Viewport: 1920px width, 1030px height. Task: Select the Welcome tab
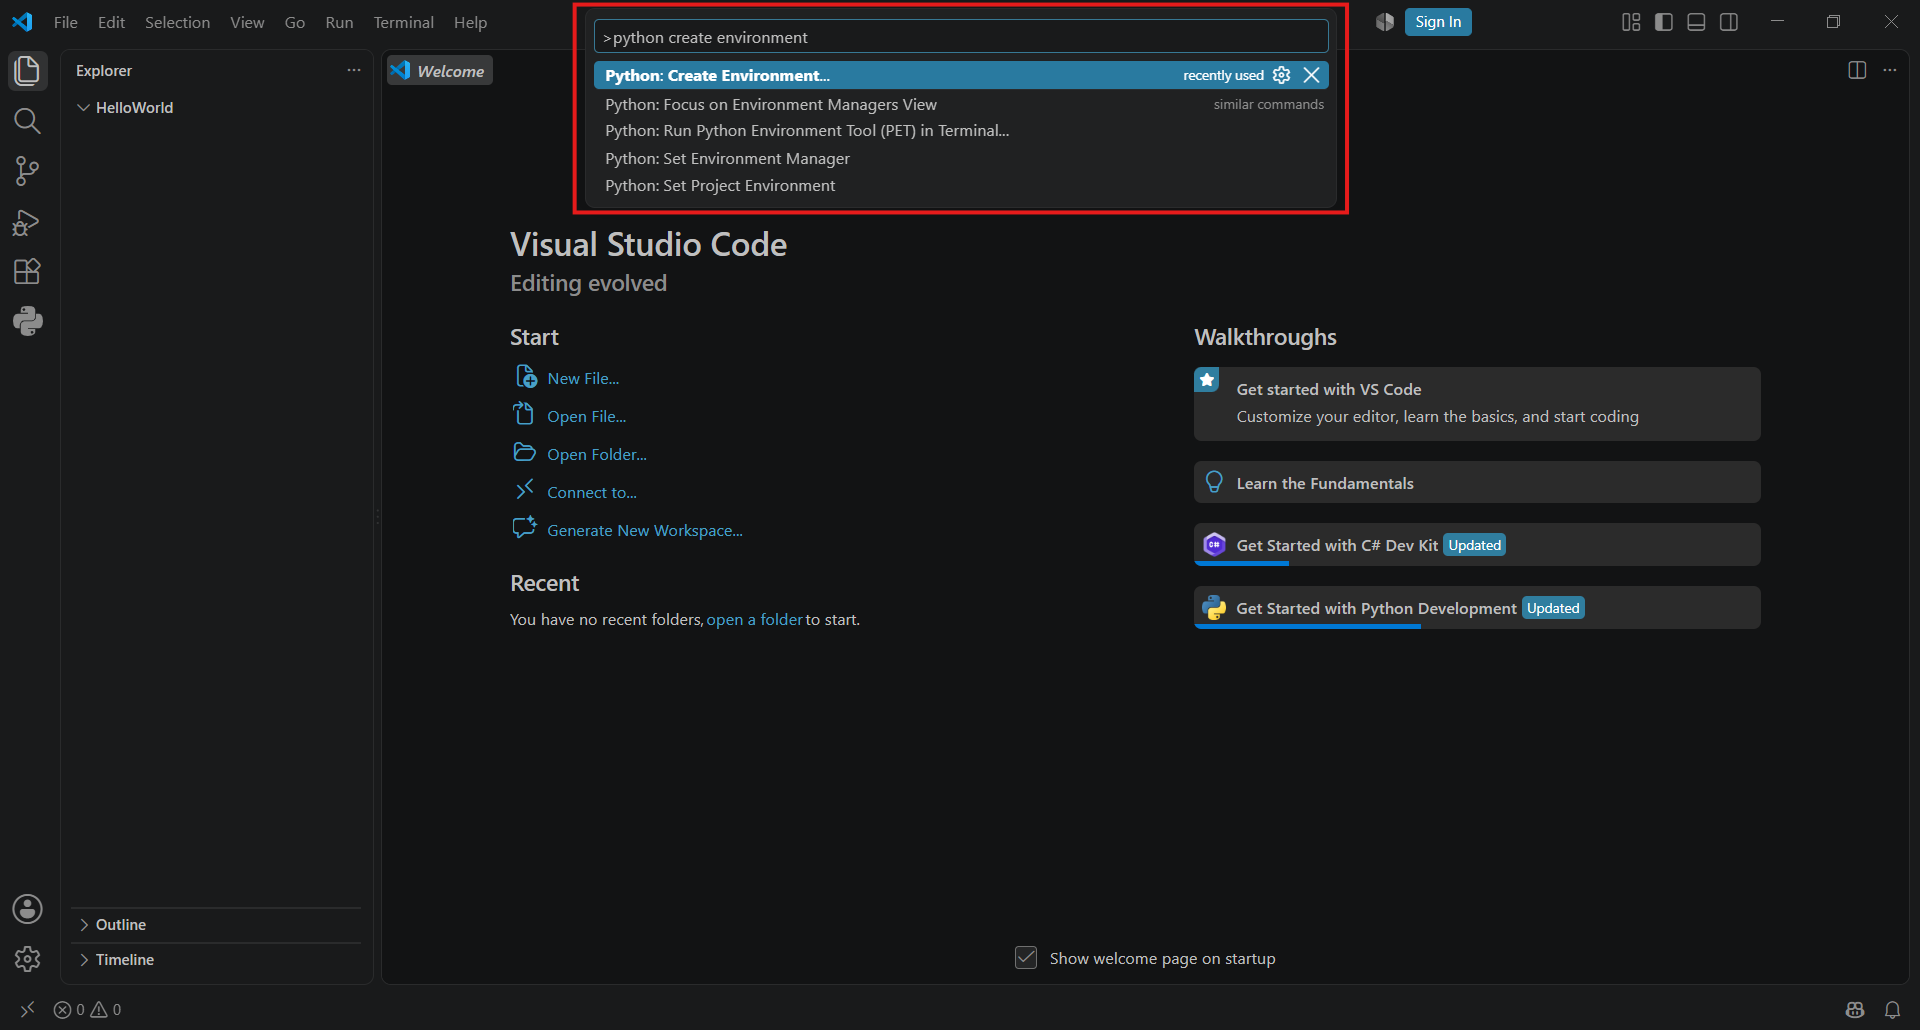pyautogui.click(x=440, y=71)
